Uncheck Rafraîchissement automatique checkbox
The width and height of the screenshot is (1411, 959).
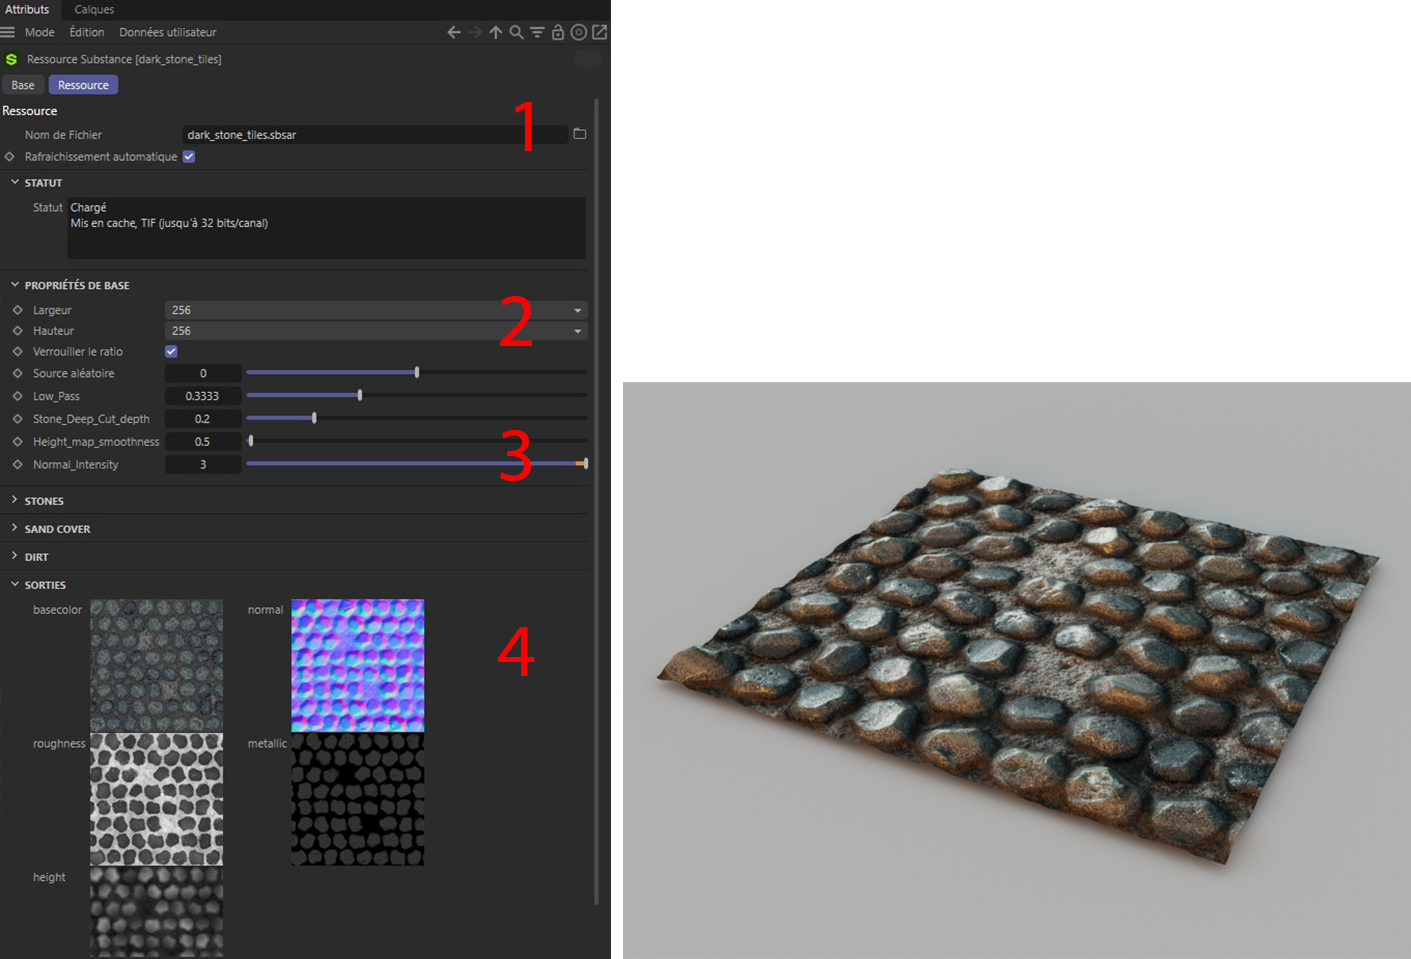[x=189, y=157]
